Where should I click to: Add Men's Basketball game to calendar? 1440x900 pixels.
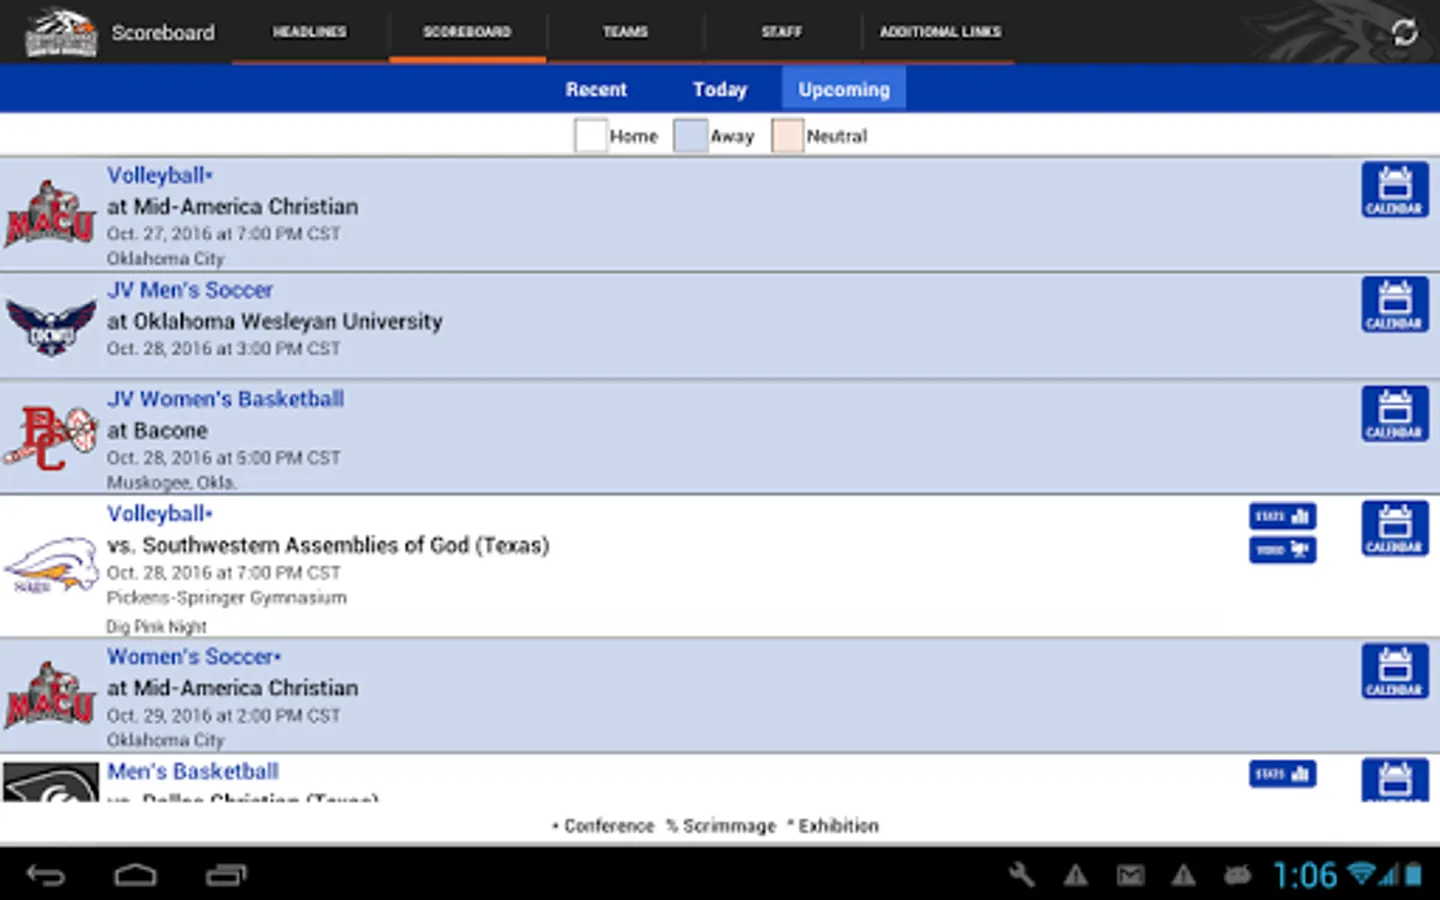[x=1395, y=780]
